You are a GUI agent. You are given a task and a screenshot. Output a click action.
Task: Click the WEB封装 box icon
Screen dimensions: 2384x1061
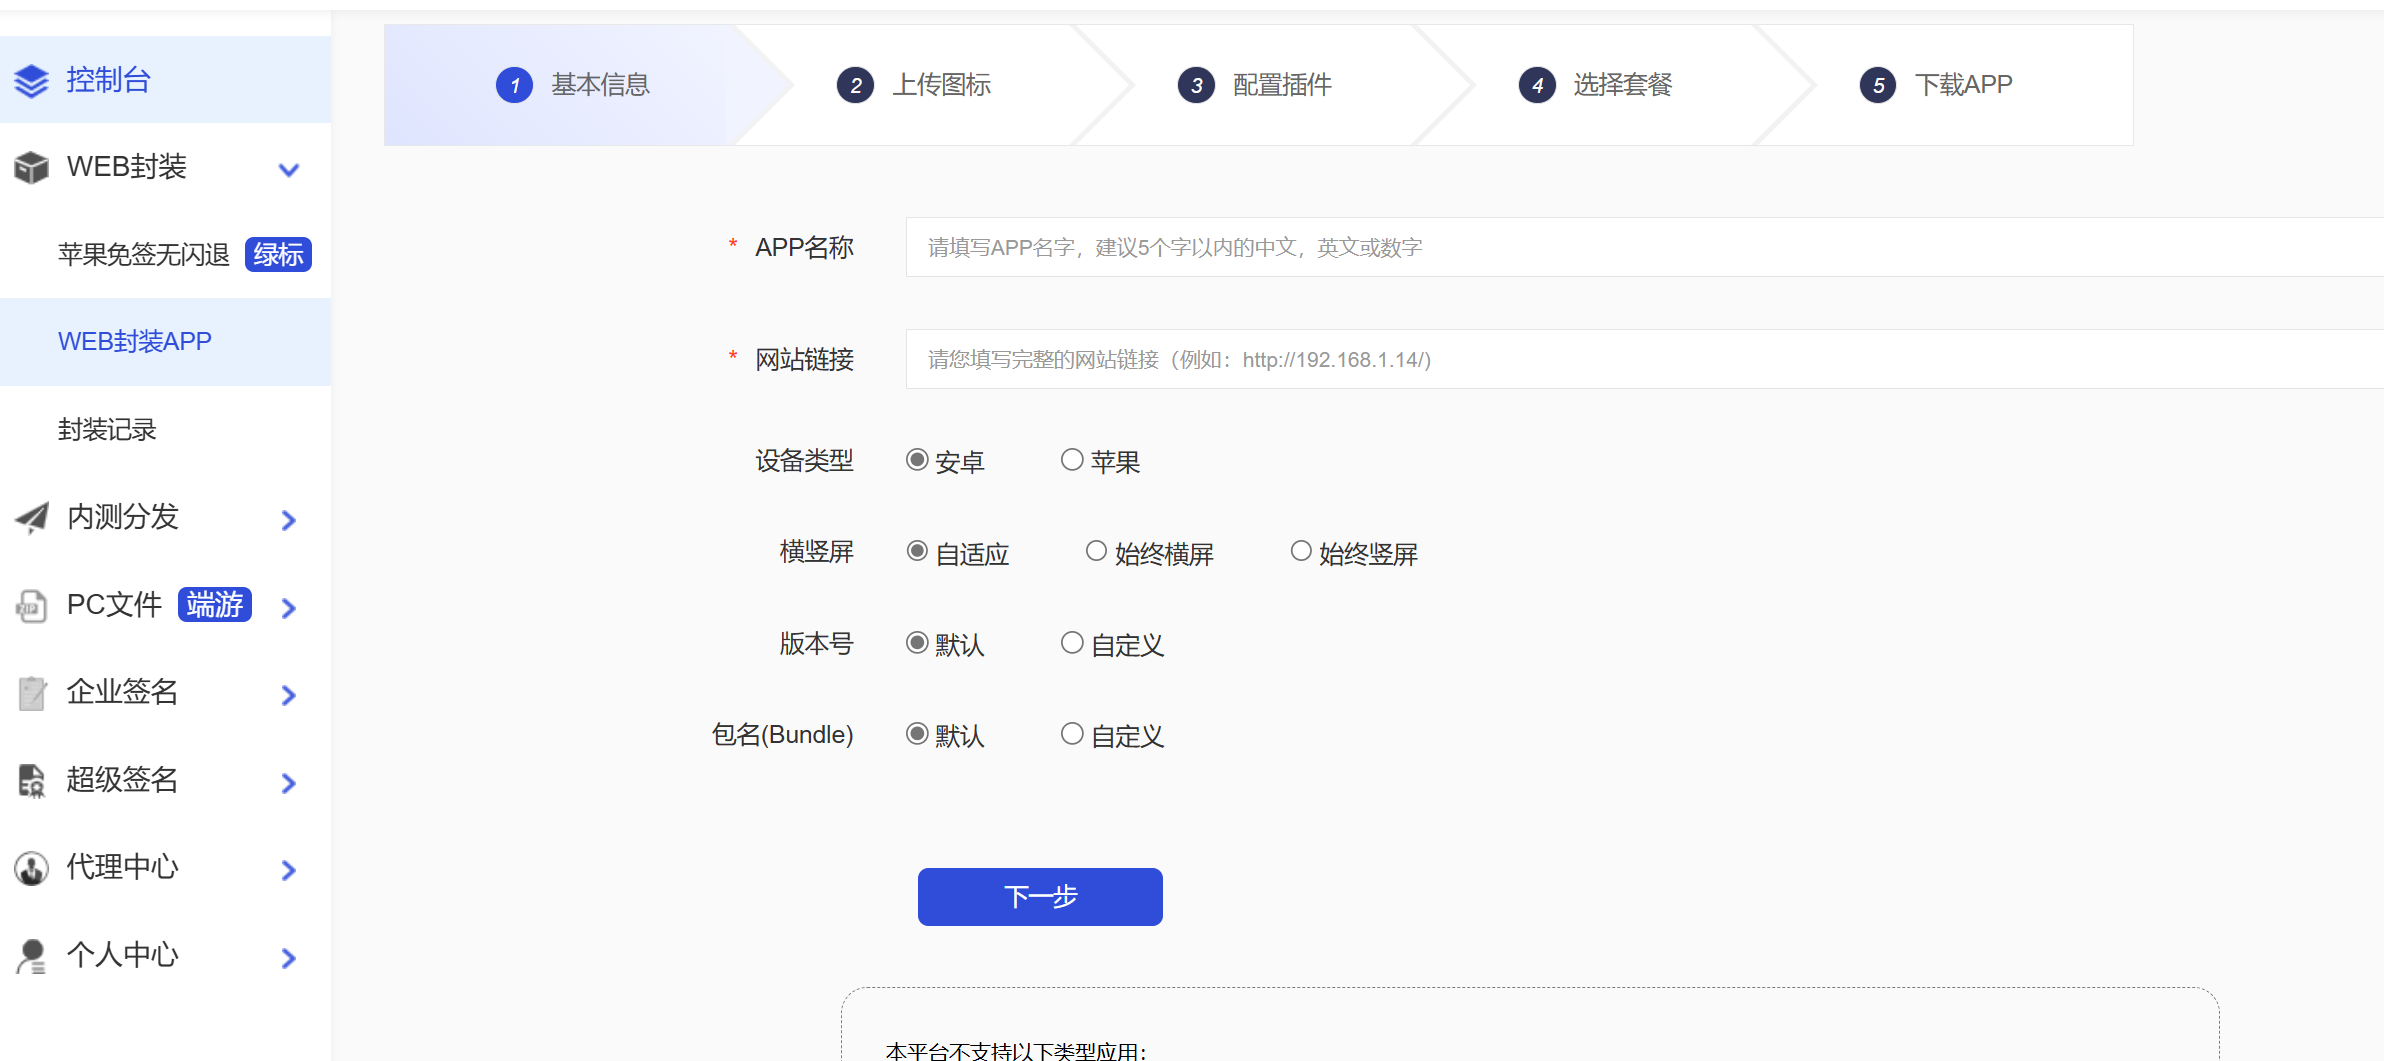click(32, 168)
